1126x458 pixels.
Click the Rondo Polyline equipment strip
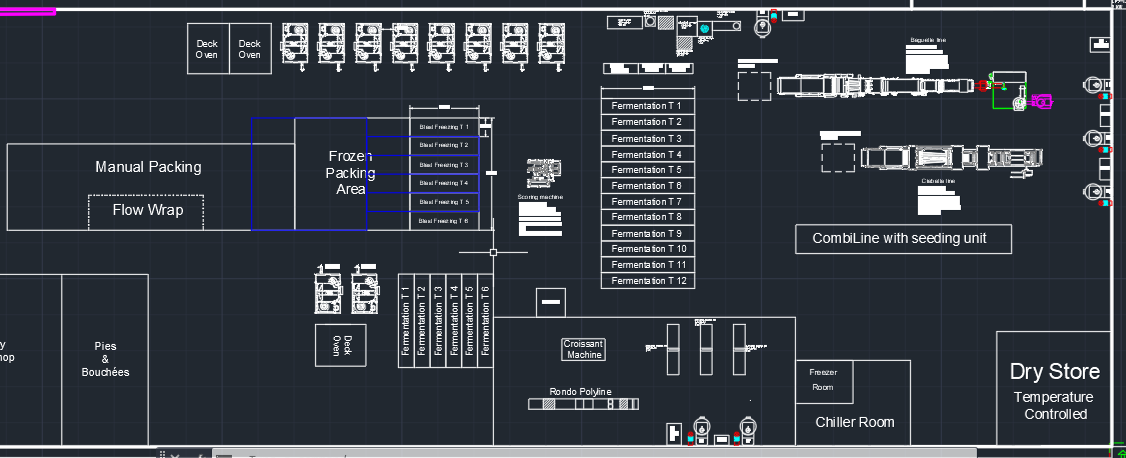[x=583, y=404]
